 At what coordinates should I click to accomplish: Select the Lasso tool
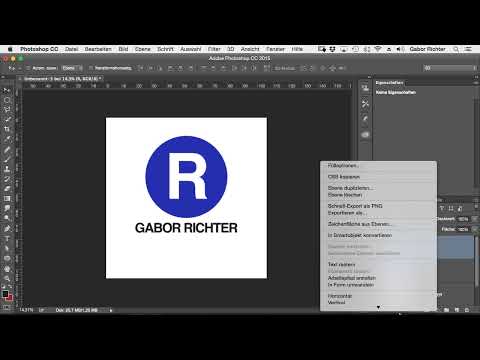(7, 110)
